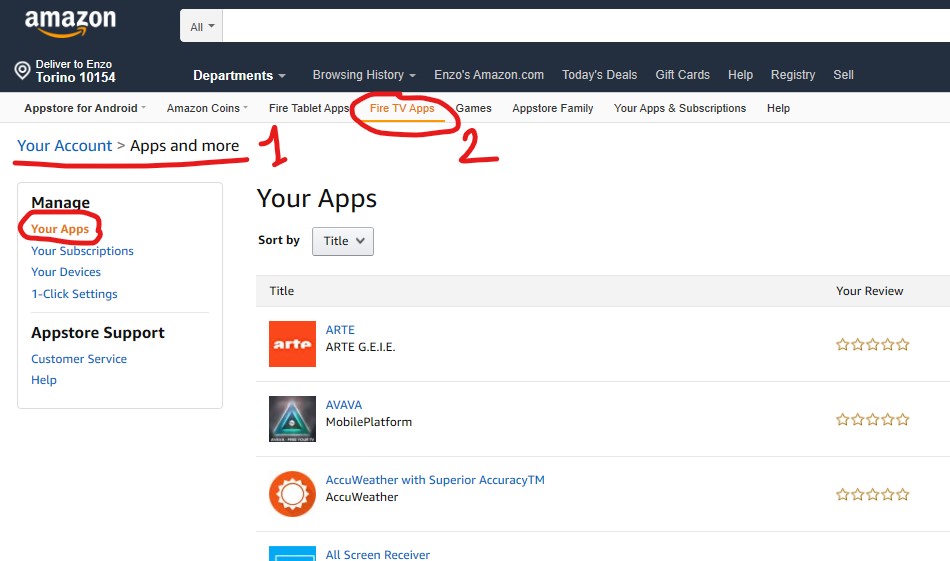The image size is (950, 561).
Task: Go to Your Subscriptions in sidebar
Action: point(82,251)
